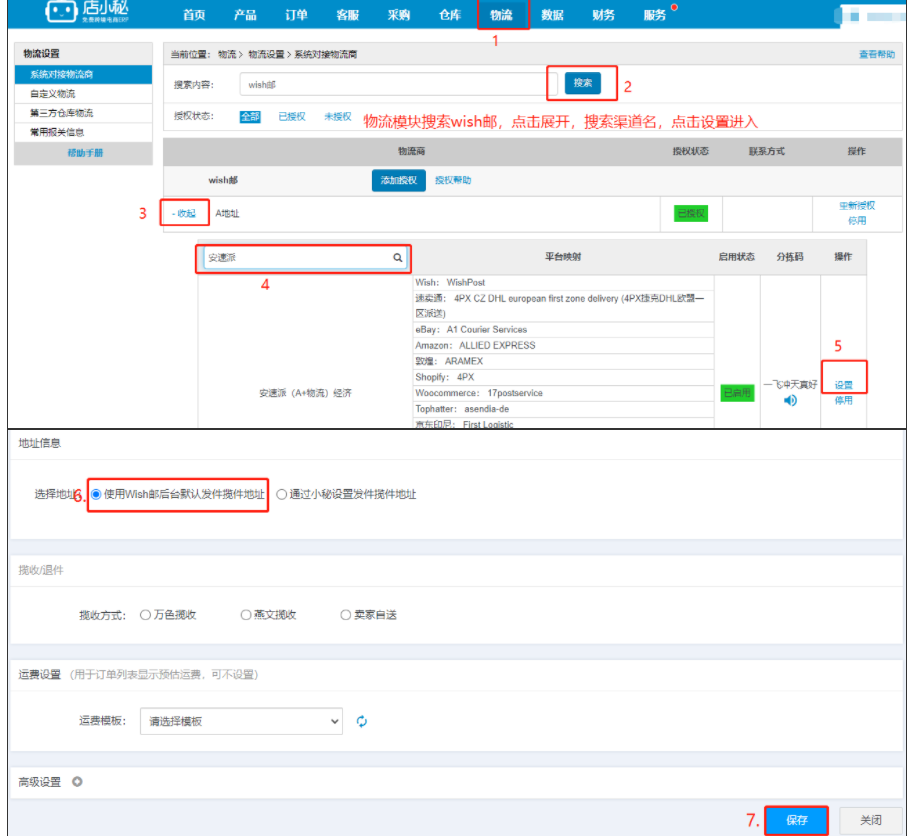Click the 已授权 green status badge
The height and width of the screenshot is (836, 915).
pyautogui.click(x=691, y=214)
